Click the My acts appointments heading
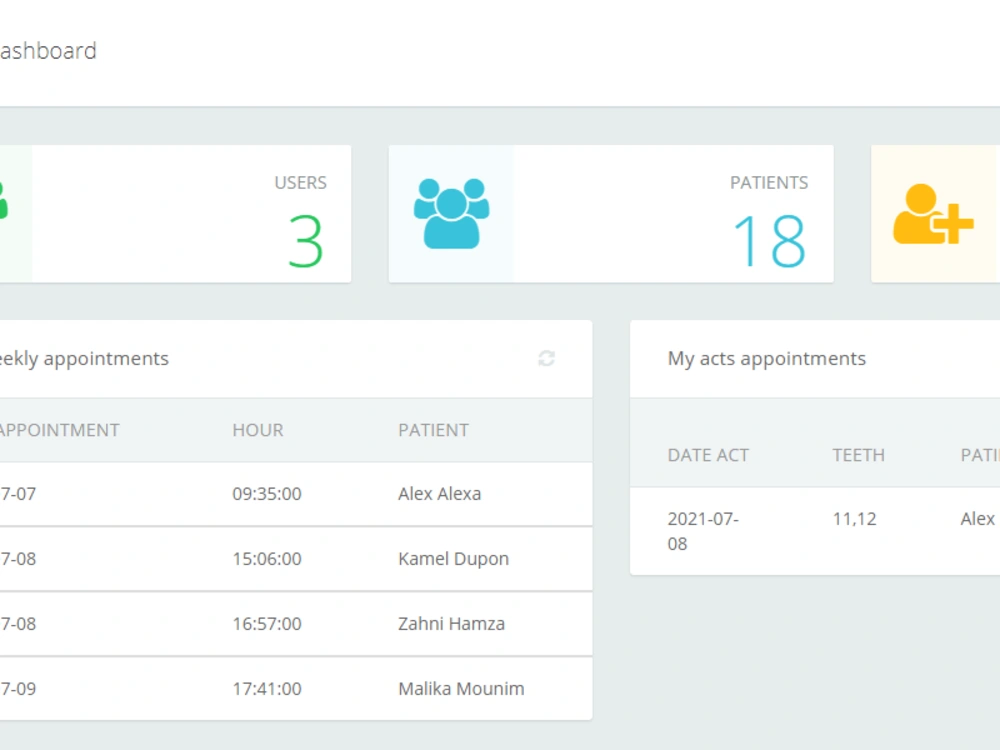The height and width of the screenshot is (750, 1000). tap(767, 358)
